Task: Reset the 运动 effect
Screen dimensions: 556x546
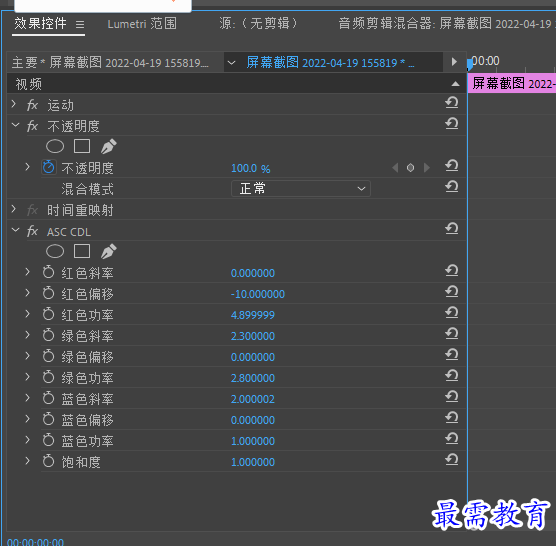Action: (451, 103)
